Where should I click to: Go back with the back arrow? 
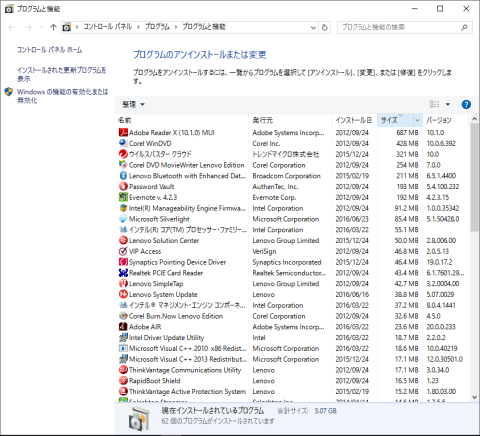click(12, 27)
